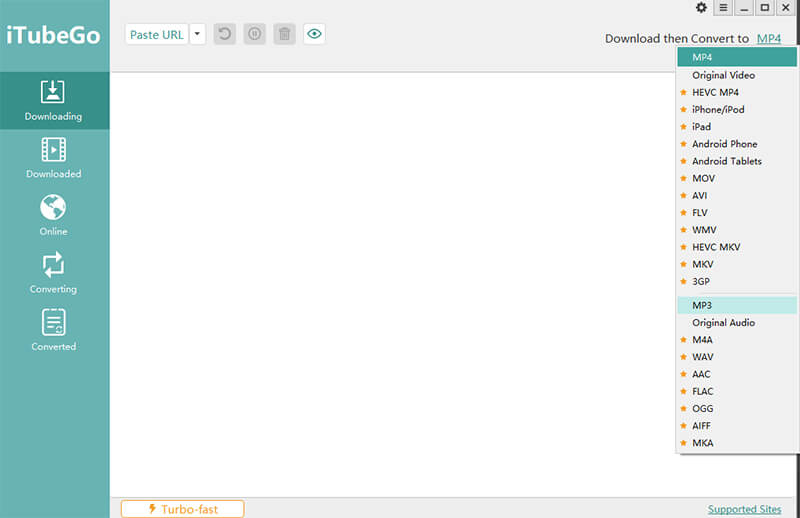The height and width of the screenshot is (518, 800).
Task: Pick WMV from the format list
Action: pos(737,230)
